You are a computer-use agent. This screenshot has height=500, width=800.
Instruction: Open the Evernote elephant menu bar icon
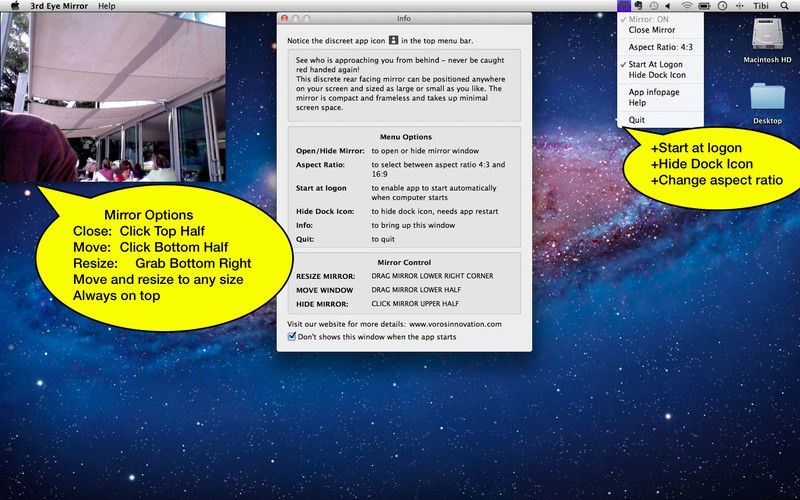638,6
